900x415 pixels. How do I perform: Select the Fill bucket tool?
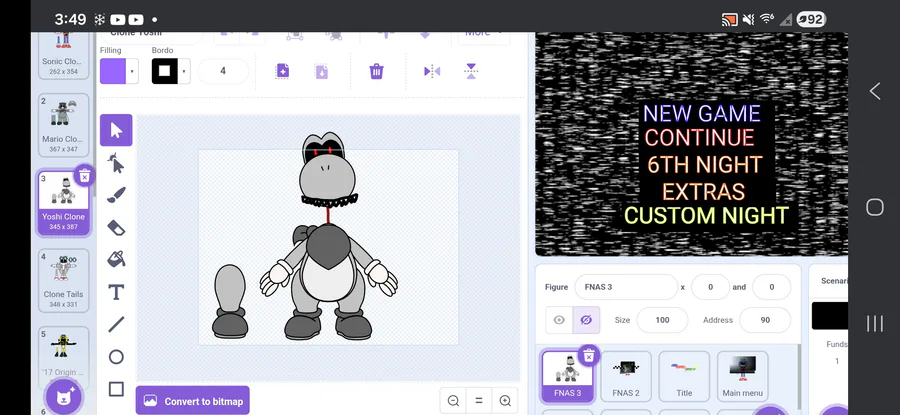tap(116, 259)
